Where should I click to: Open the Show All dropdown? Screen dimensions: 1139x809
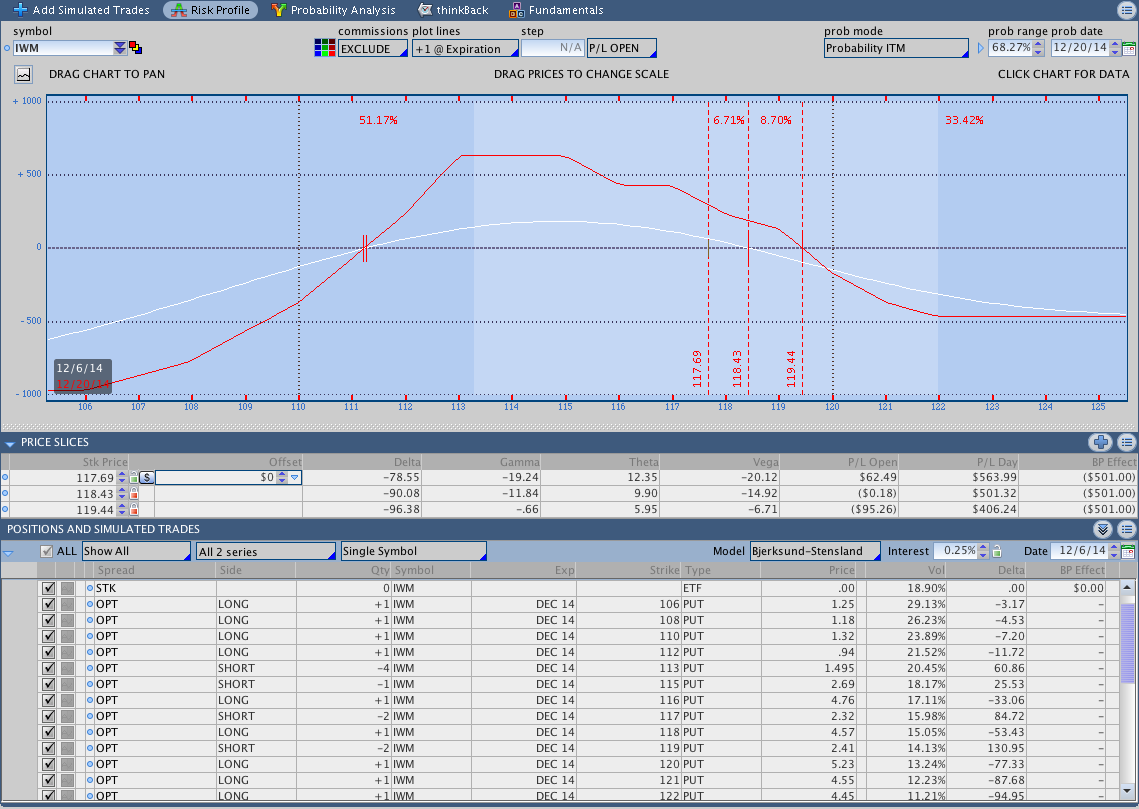(x=136, y=551)
